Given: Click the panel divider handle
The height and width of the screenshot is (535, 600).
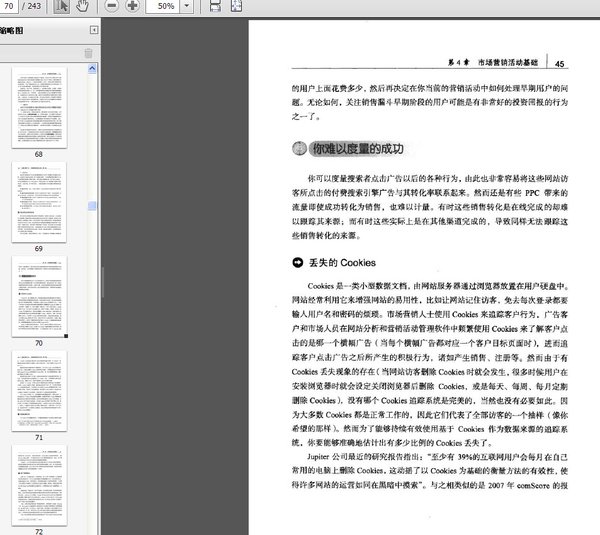Looking at the screenshot, I should click(x=103, y=282).
